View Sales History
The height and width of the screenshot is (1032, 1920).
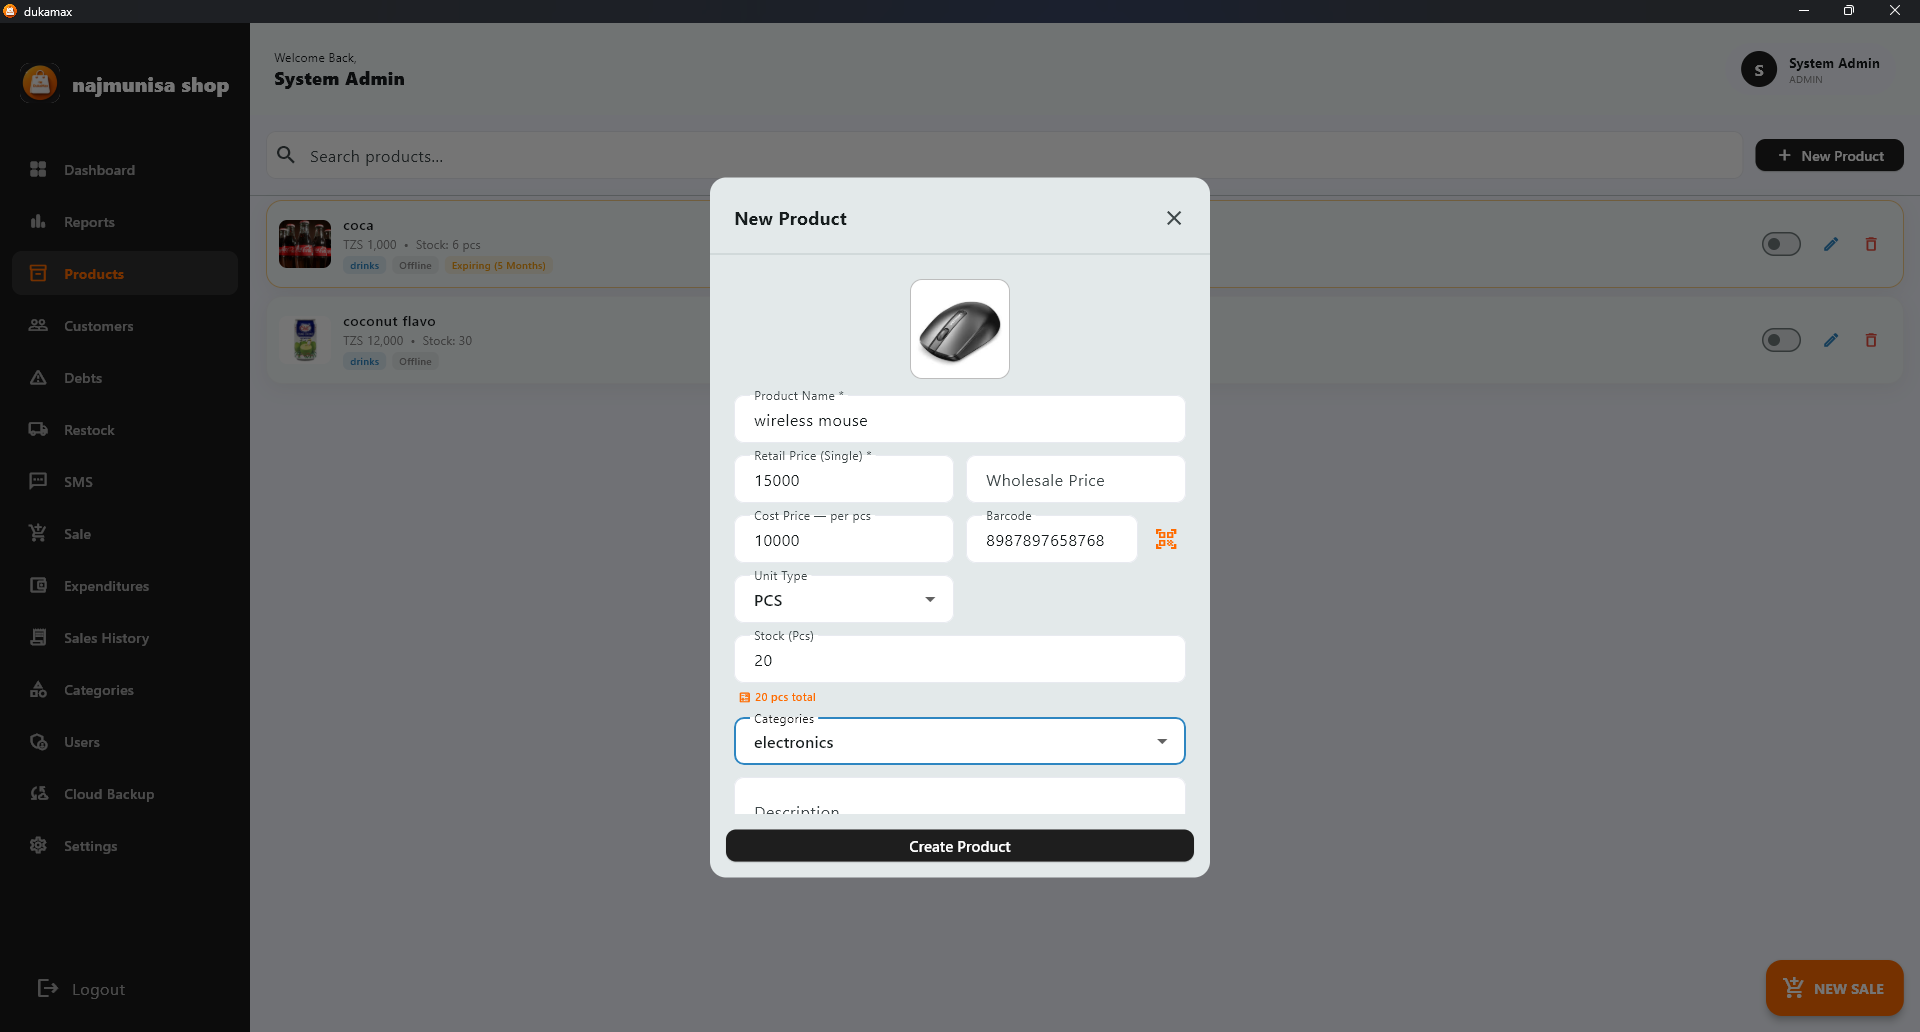[125, 638]
